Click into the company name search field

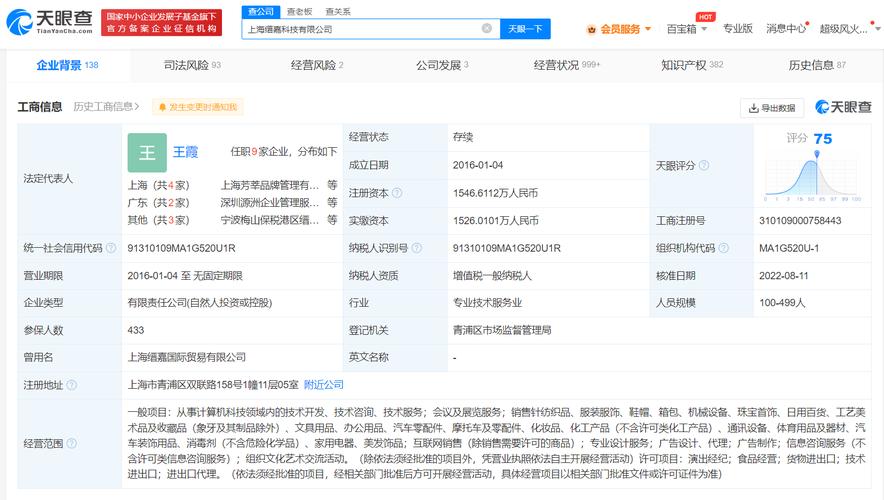[360, 29]
